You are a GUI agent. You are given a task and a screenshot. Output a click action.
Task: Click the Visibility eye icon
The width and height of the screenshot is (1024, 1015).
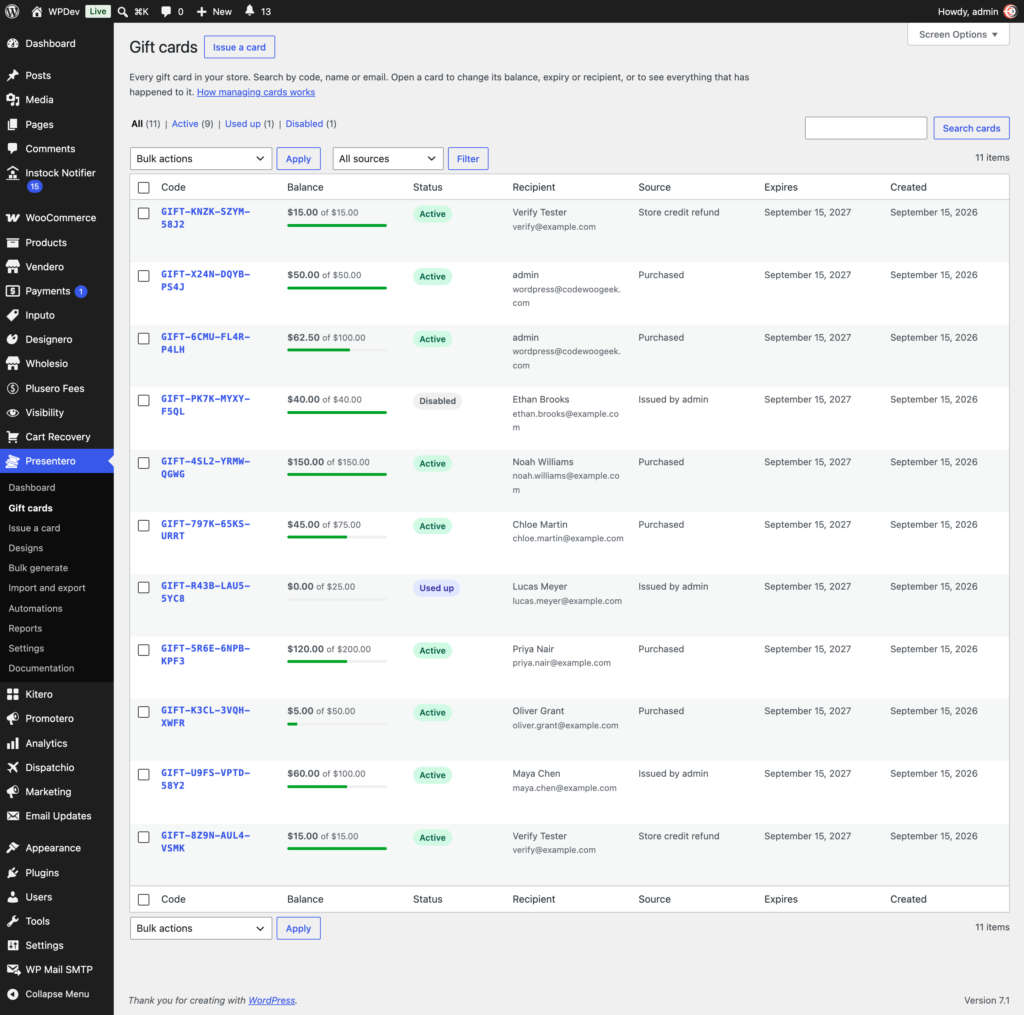pos(12,413)
